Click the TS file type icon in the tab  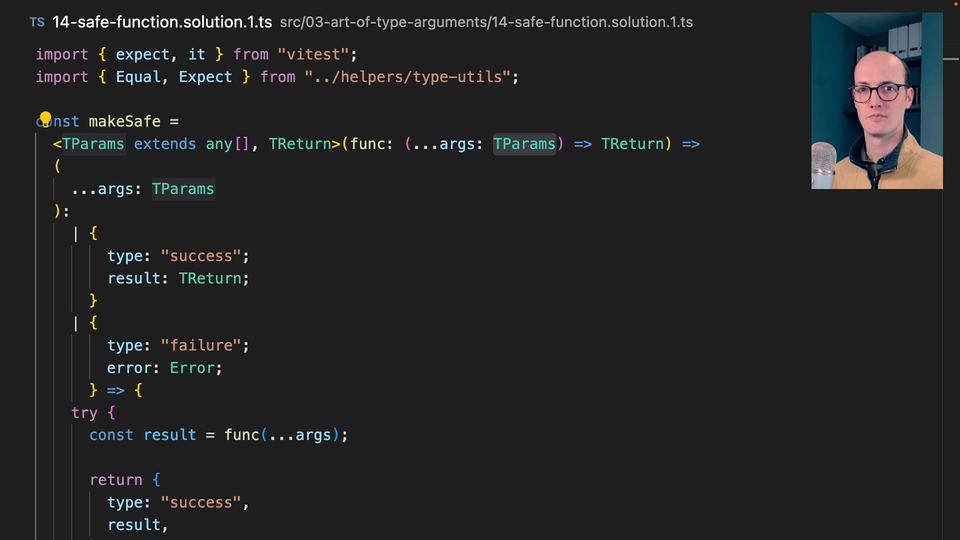coord(37,21)
